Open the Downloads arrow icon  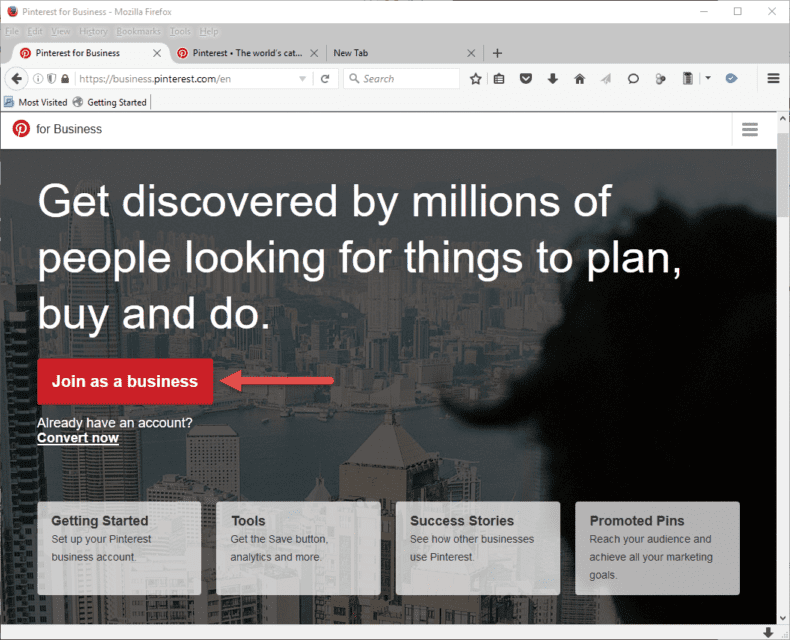pyautogui.click(x=553, y=79)
